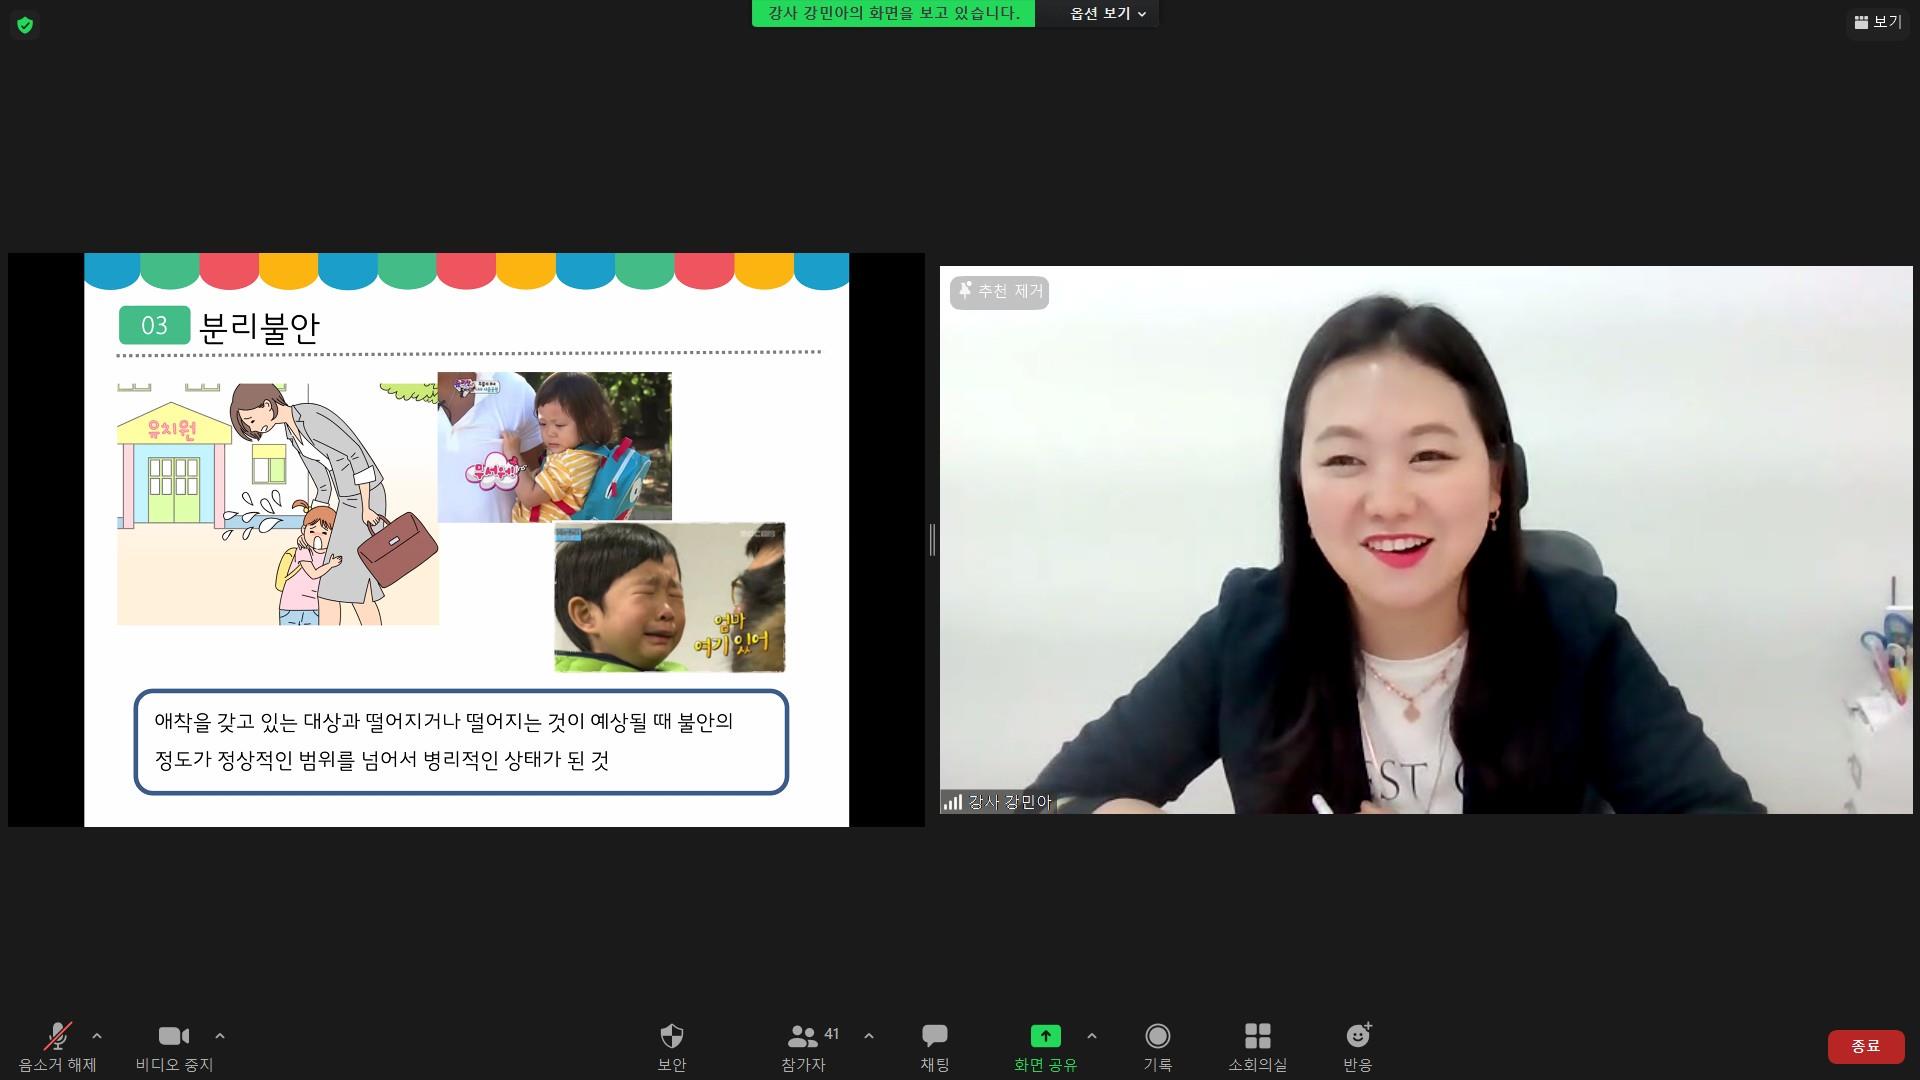
Task: Open the Chat (채팅) bubble icon
Action: (x=935, y=1036)
